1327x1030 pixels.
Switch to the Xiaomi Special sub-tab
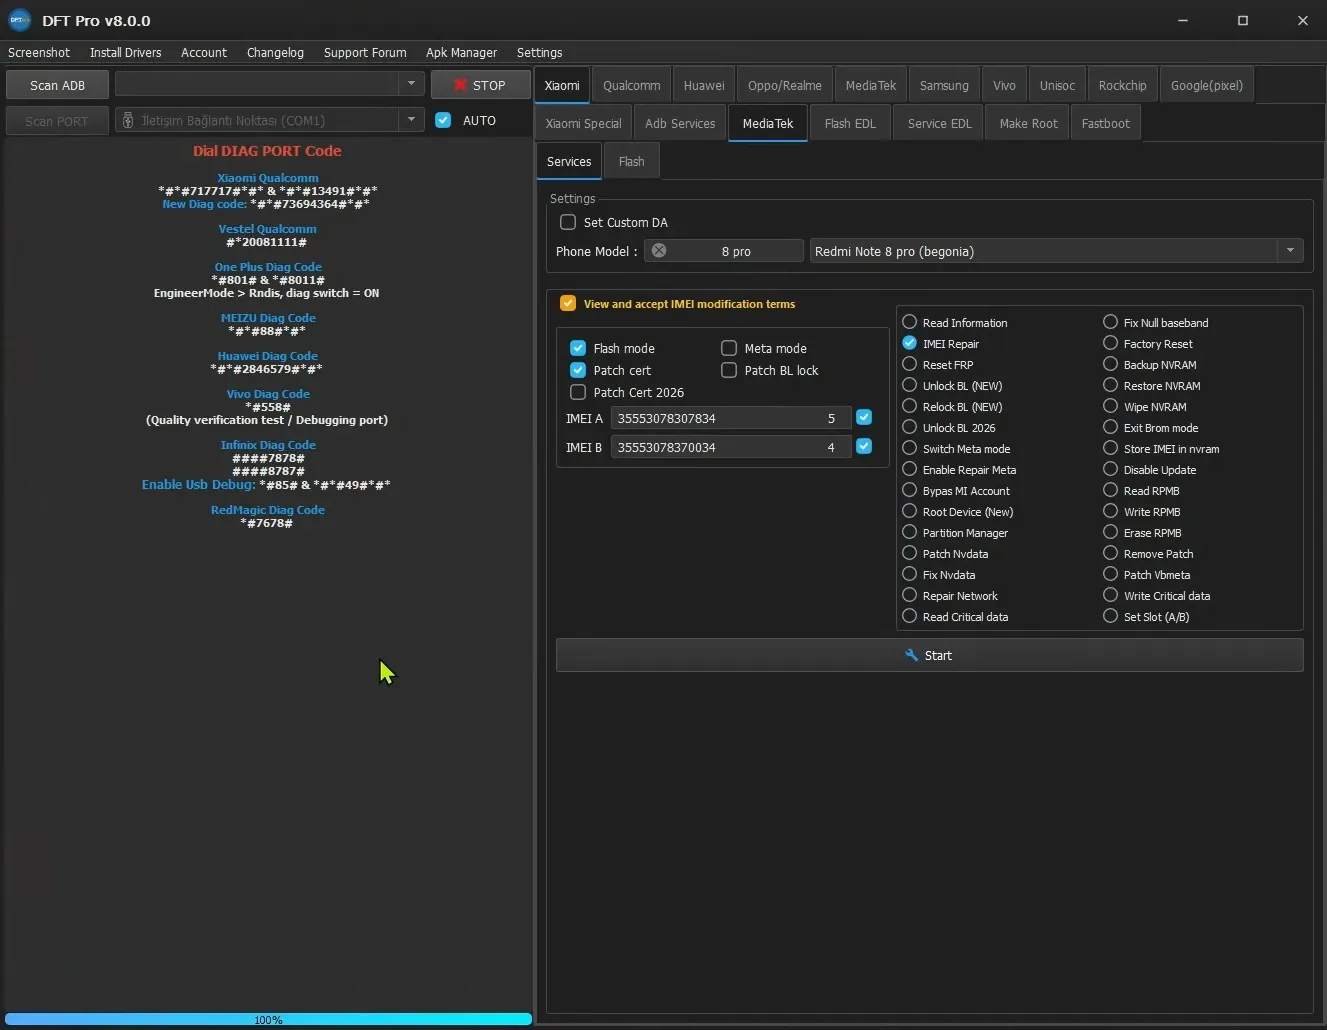[x=583, y=123]
